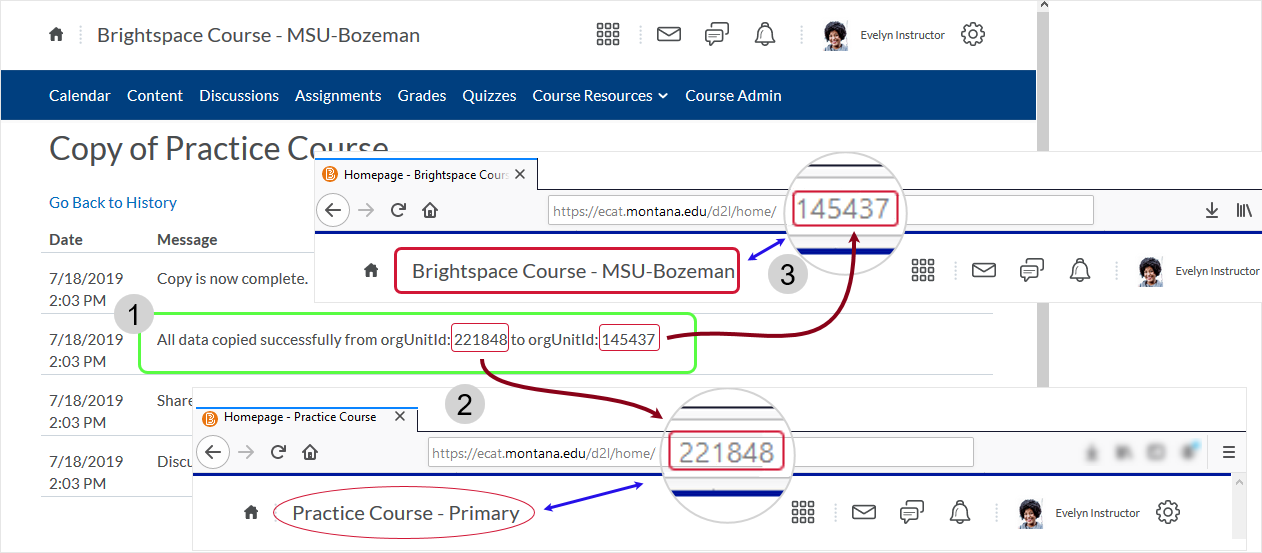
Task: Go forward in the Brightspace Course browser window
Action: [366, 210]
